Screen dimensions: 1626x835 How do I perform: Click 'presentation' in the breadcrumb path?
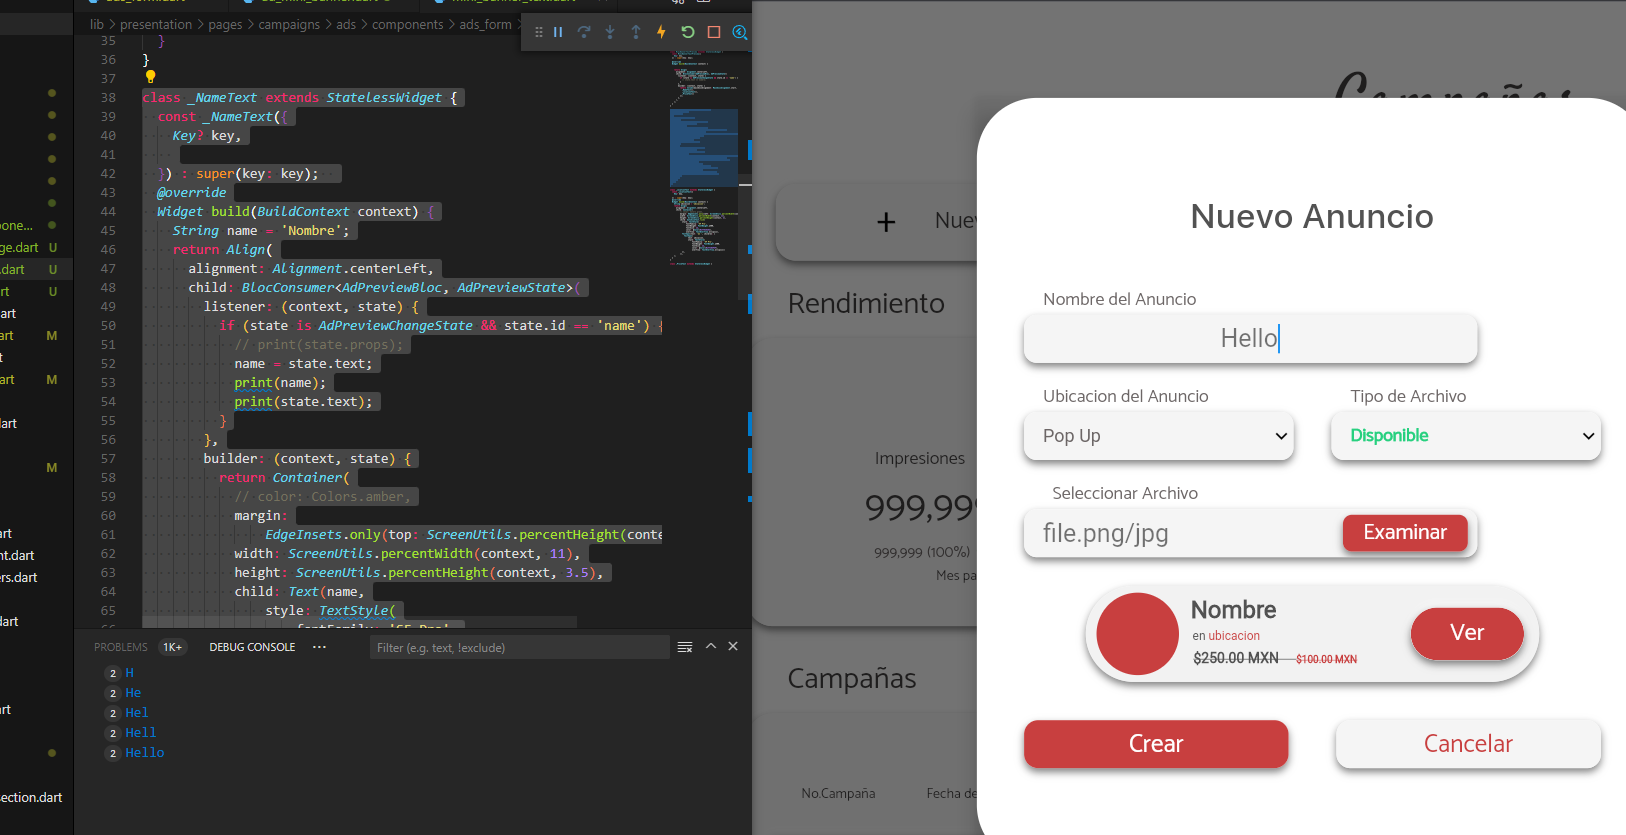156,24
